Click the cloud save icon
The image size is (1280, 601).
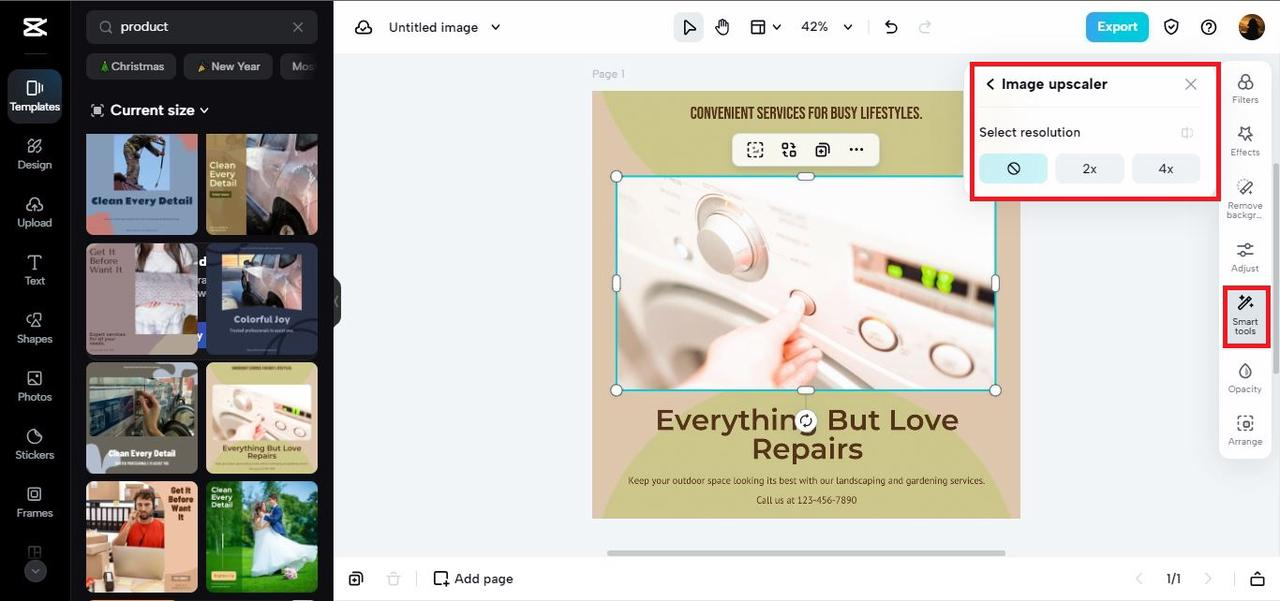pyautogui.click(x=364, y=27)
